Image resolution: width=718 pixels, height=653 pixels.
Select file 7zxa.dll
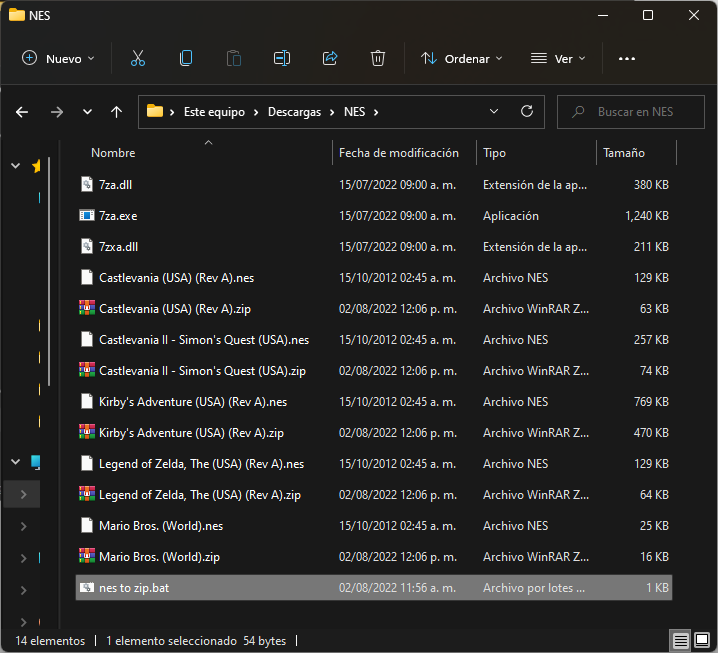[x=374, y=246]
